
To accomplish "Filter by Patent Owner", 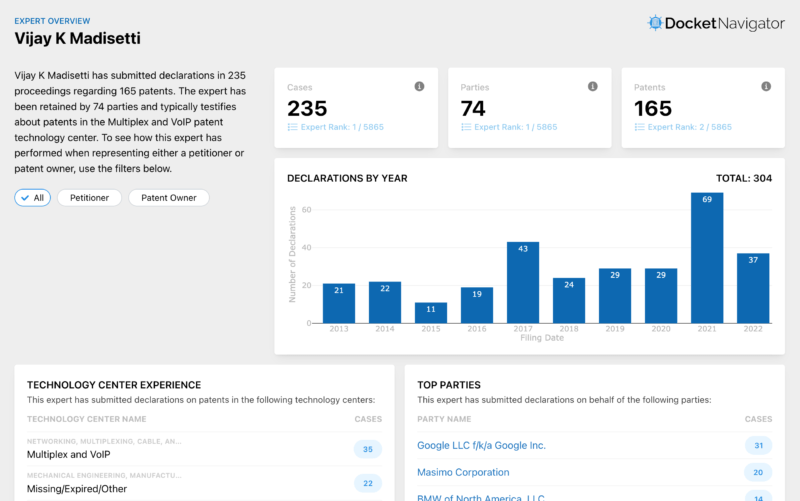I will click(x=168, y=198).
